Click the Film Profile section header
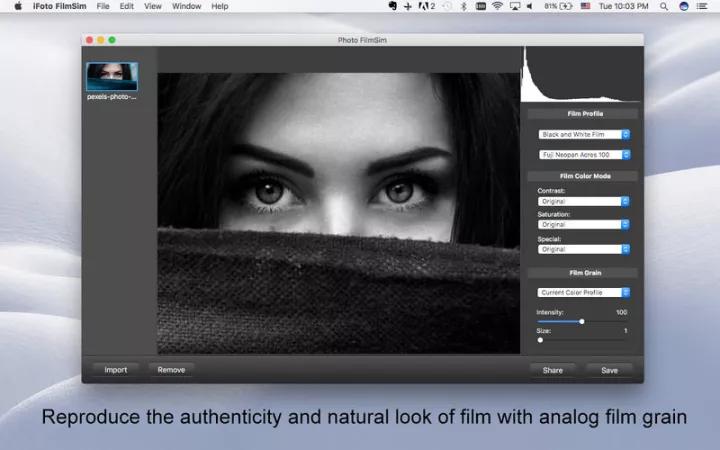 [583, 114]
